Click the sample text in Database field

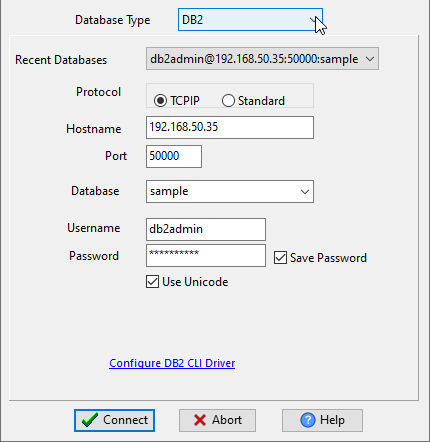[x=169, y=191]
